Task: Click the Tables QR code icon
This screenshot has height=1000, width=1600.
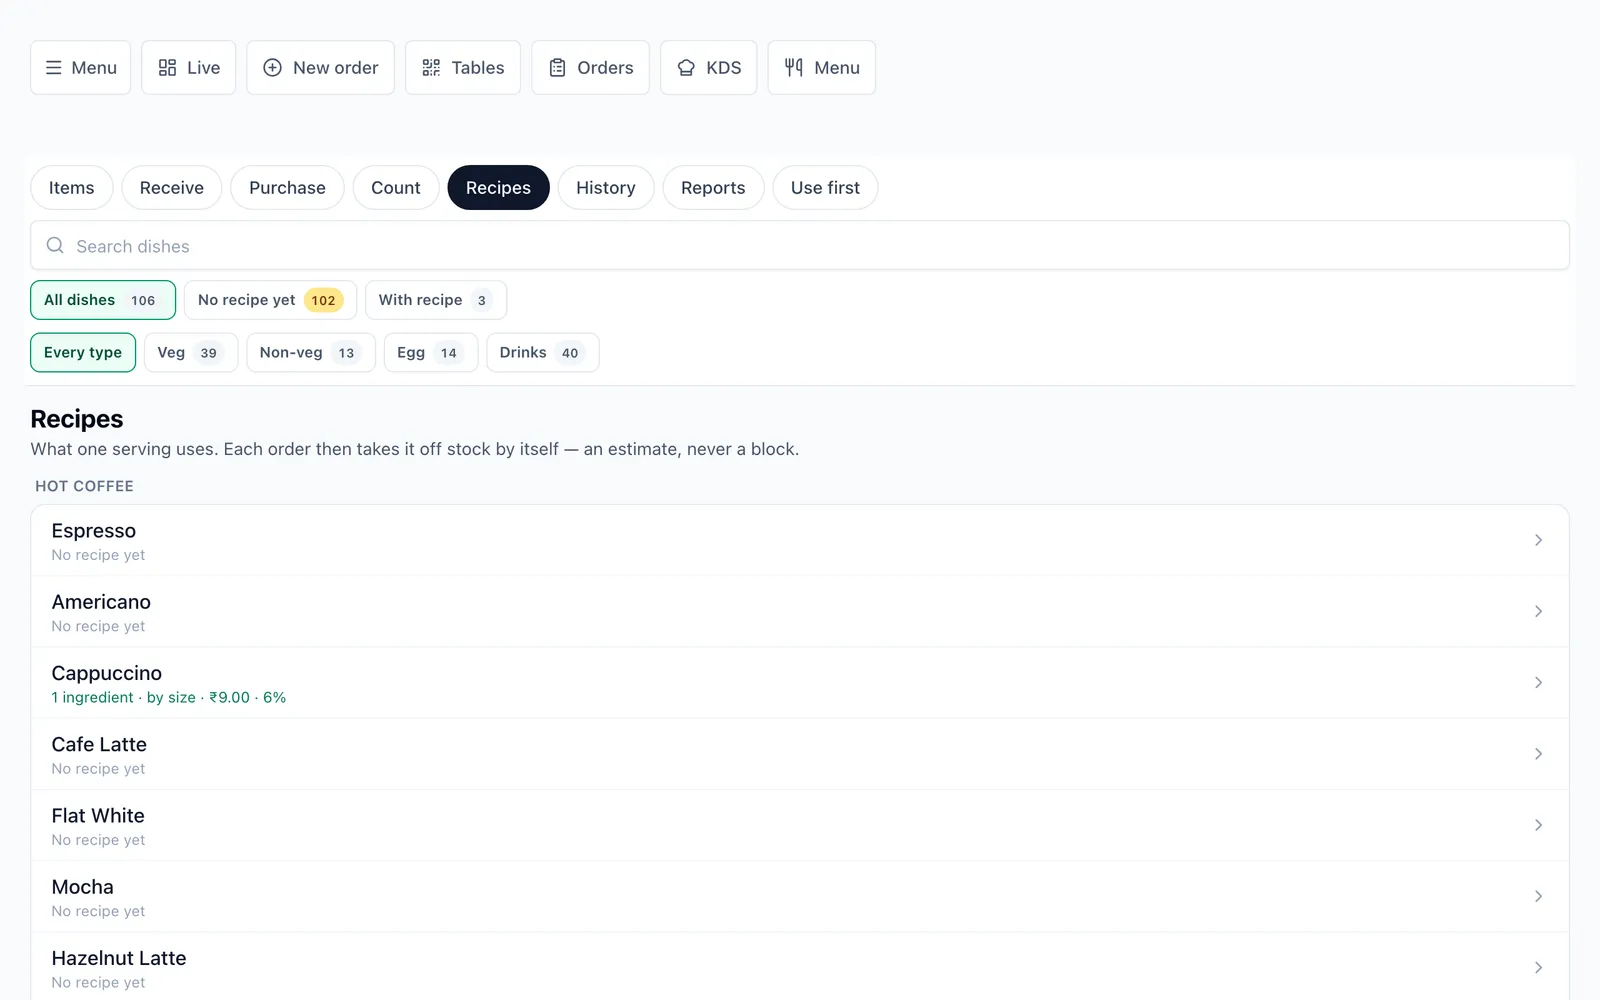Action: tap(431, 68)
